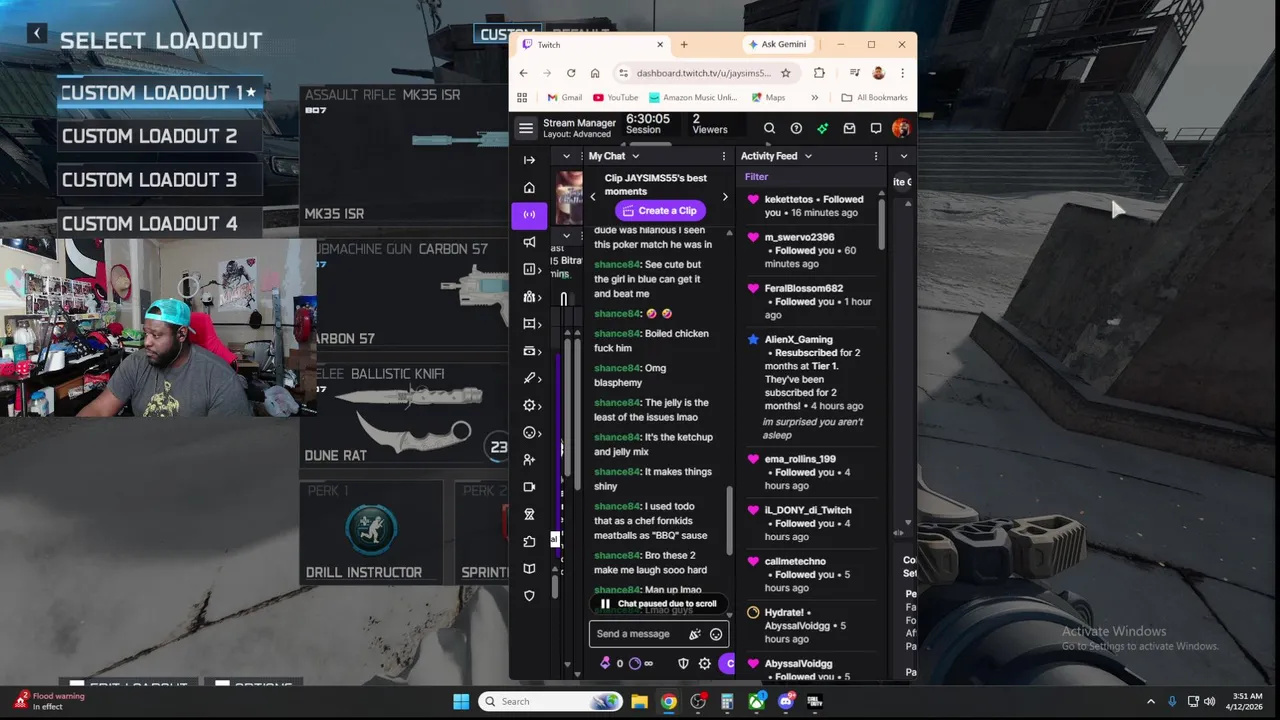Click the Activity Feed Filter link
Image resolution: width=1280 pixels, height=720 pixels.
[756, 177]
